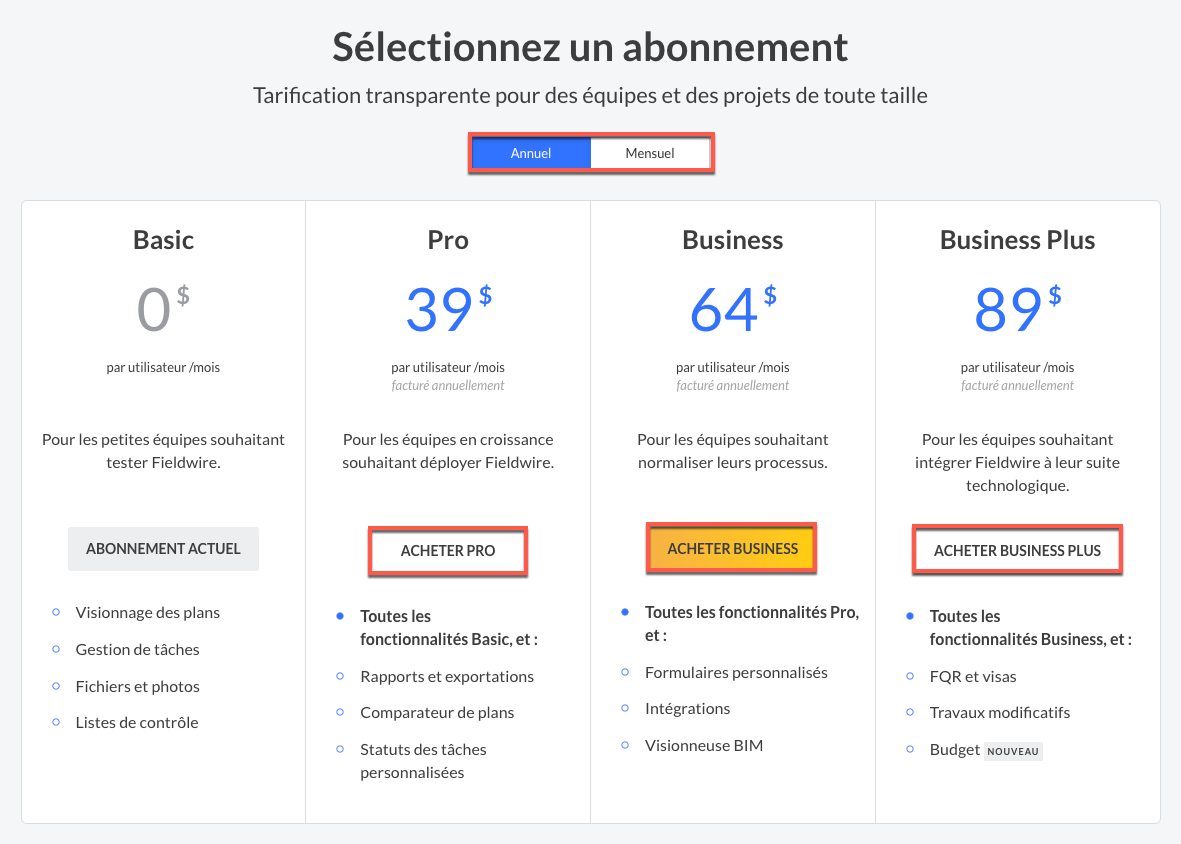Select the Formulaires personnalisés feature
This screenshot has width=1181, height=844.
coord(736,673)
